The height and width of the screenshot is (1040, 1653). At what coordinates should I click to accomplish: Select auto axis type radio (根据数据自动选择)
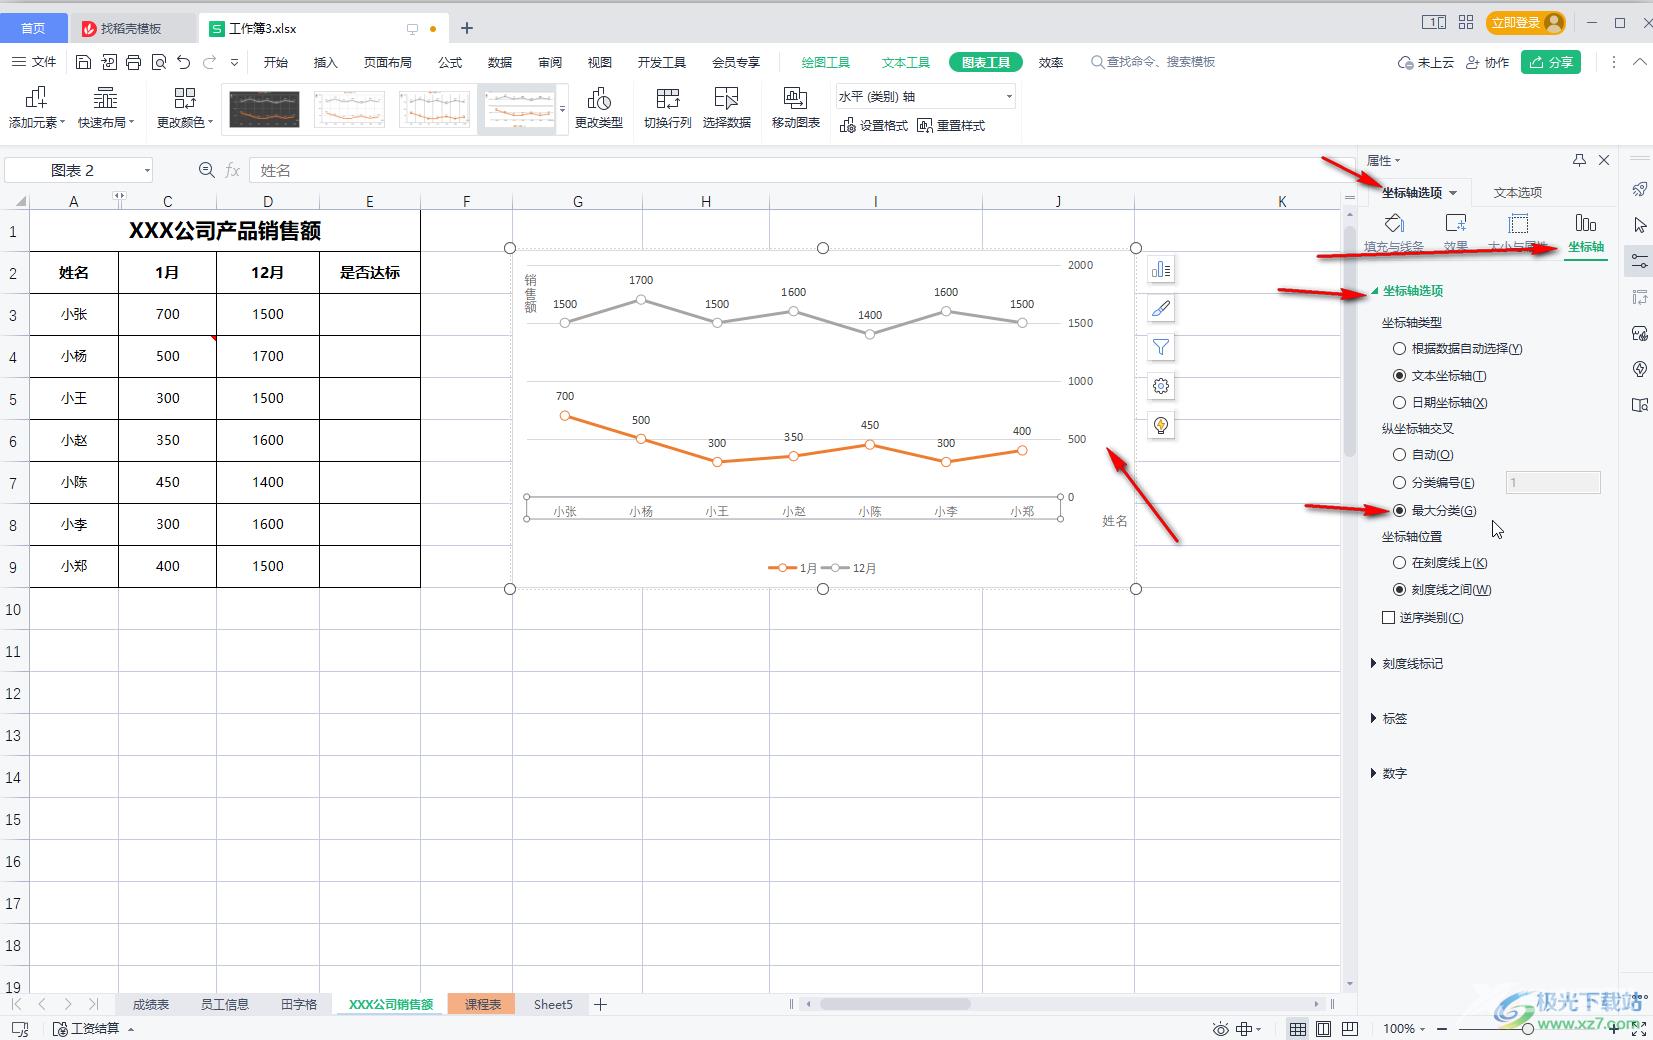[x=1400, y=348]
